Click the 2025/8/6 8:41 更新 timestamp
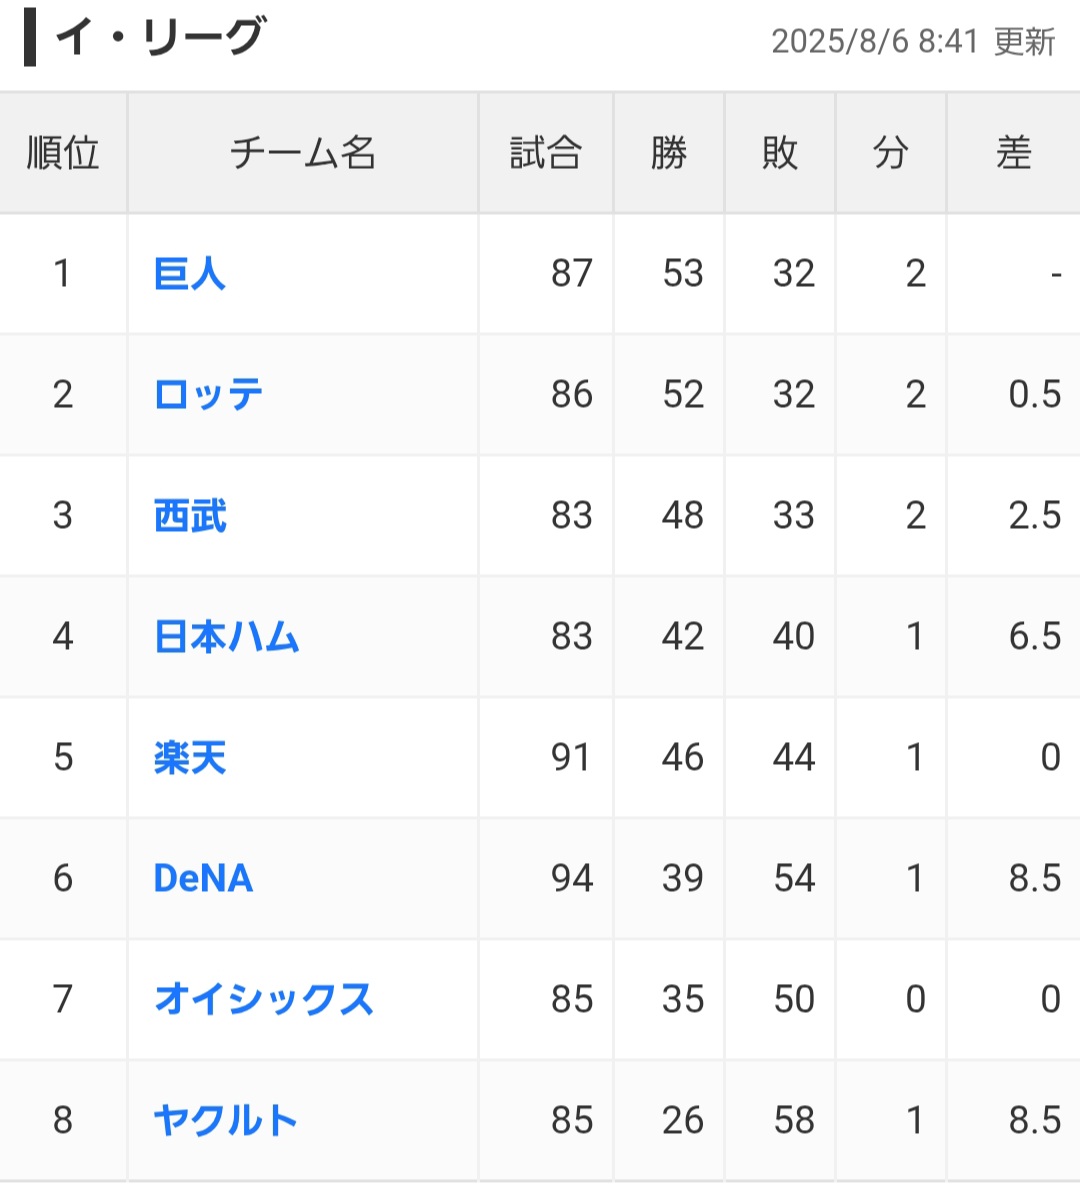The height and width of the screenshot is (1203, 1080). [913, 42]
